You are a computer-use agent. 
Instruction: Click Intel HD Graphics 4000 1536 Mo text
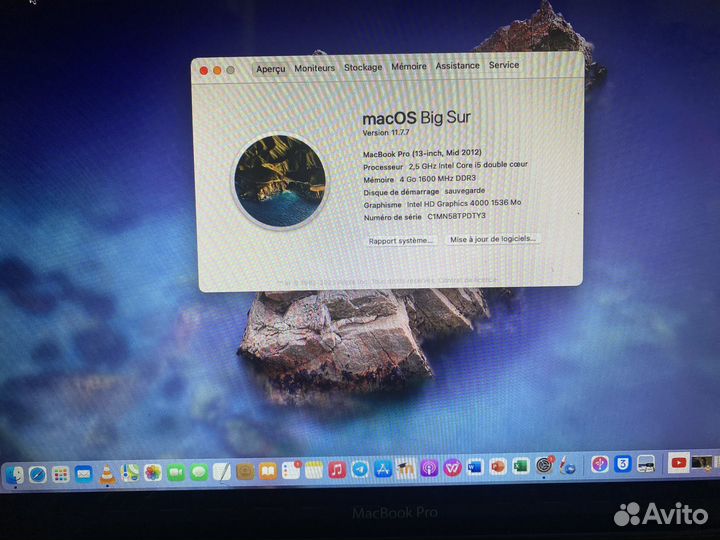(x=464, y=203)
